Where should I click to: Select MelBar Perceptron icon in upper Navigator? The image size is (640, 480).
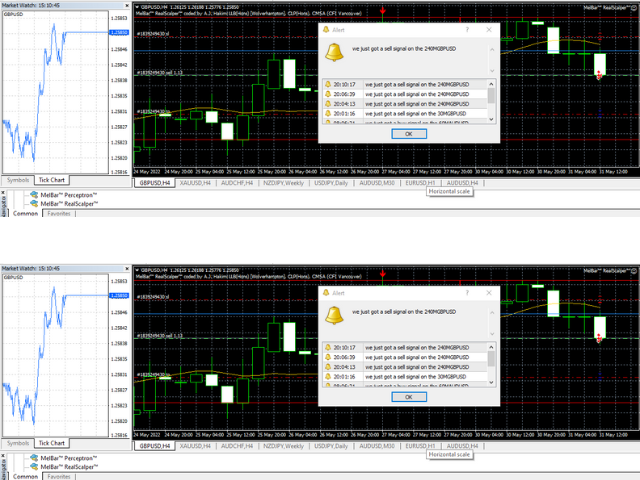[x=34, y=195]
